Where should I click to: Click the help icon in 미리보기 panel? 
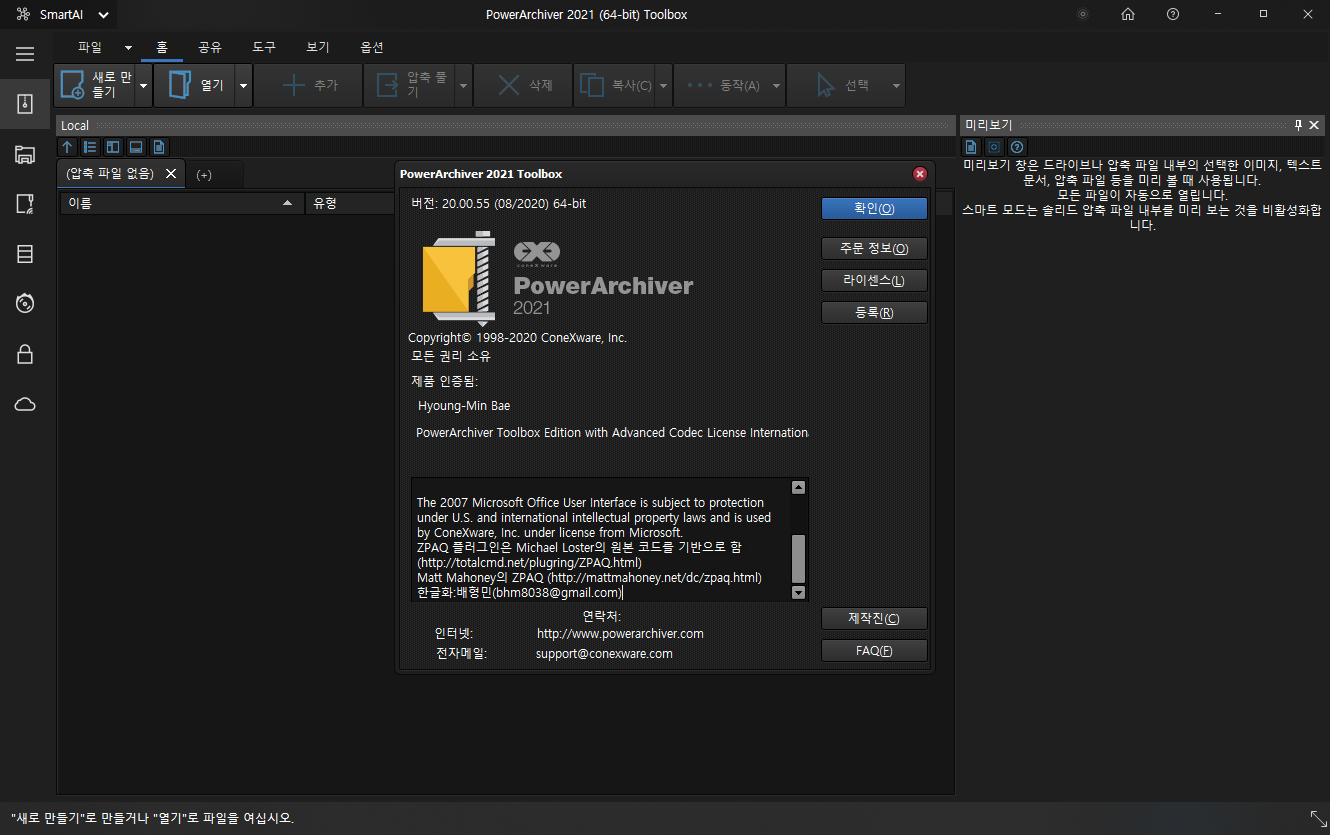(1017, 147)
